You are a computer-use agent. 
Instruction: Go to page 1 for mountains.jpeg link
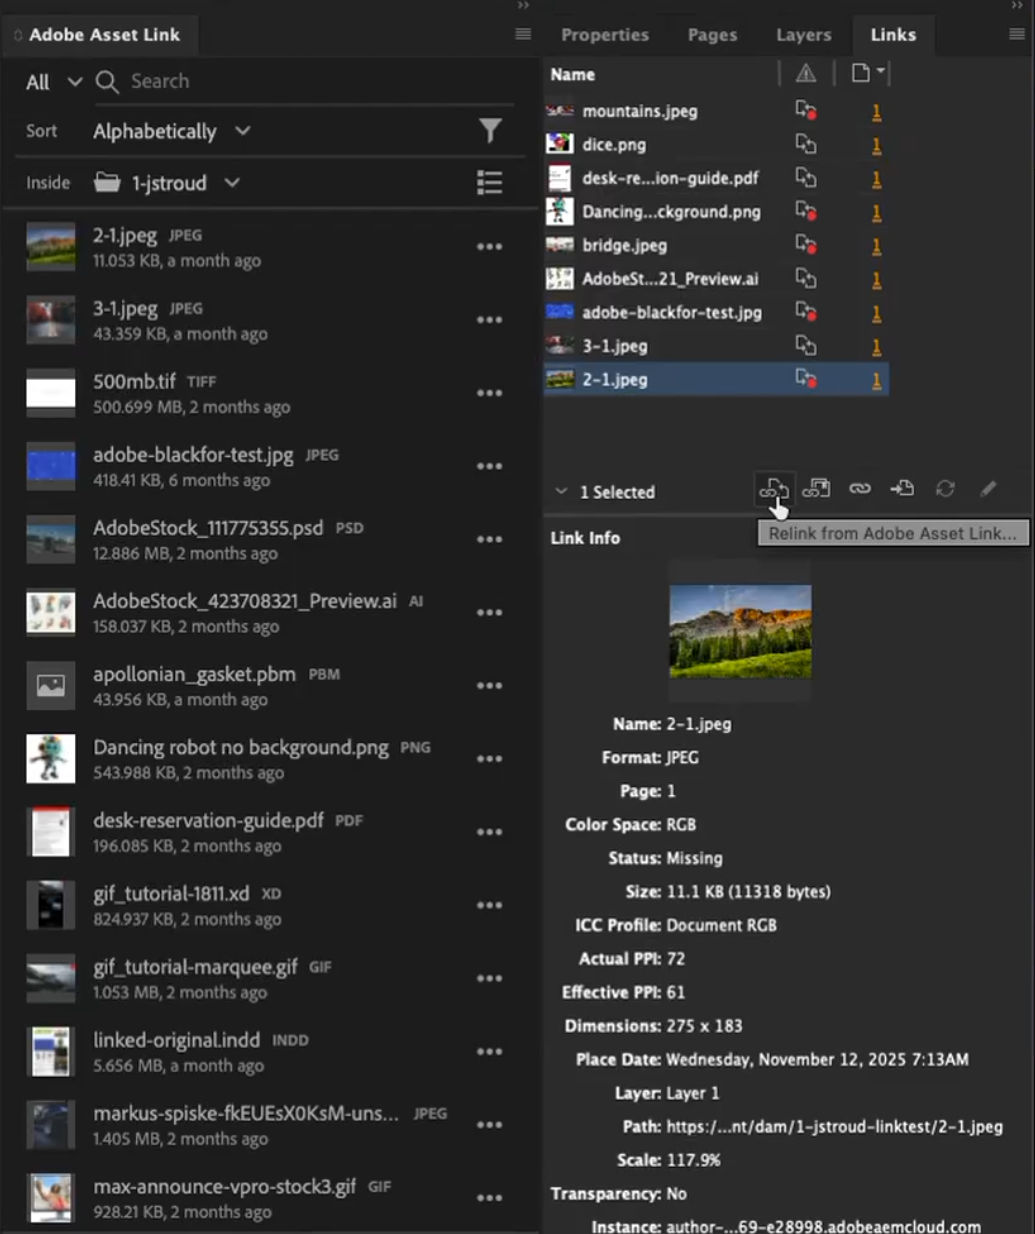click(x=876, y=112)
